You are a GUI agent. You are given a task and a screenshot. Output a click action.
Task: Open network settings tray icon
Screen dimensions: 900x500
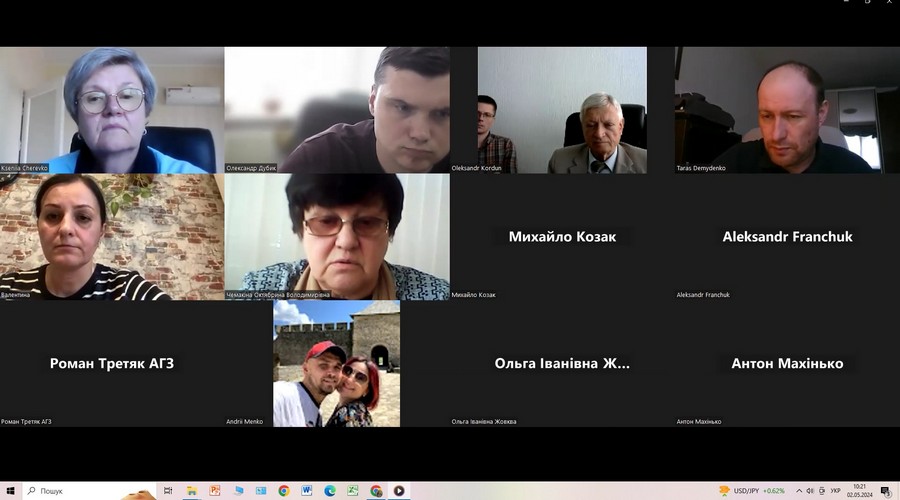[822, 491]
